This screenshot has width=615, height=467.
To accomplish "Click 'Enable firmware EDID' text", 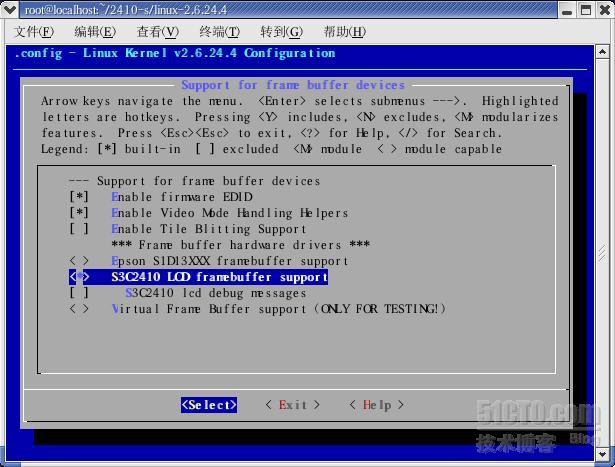I will click(182, 196).
